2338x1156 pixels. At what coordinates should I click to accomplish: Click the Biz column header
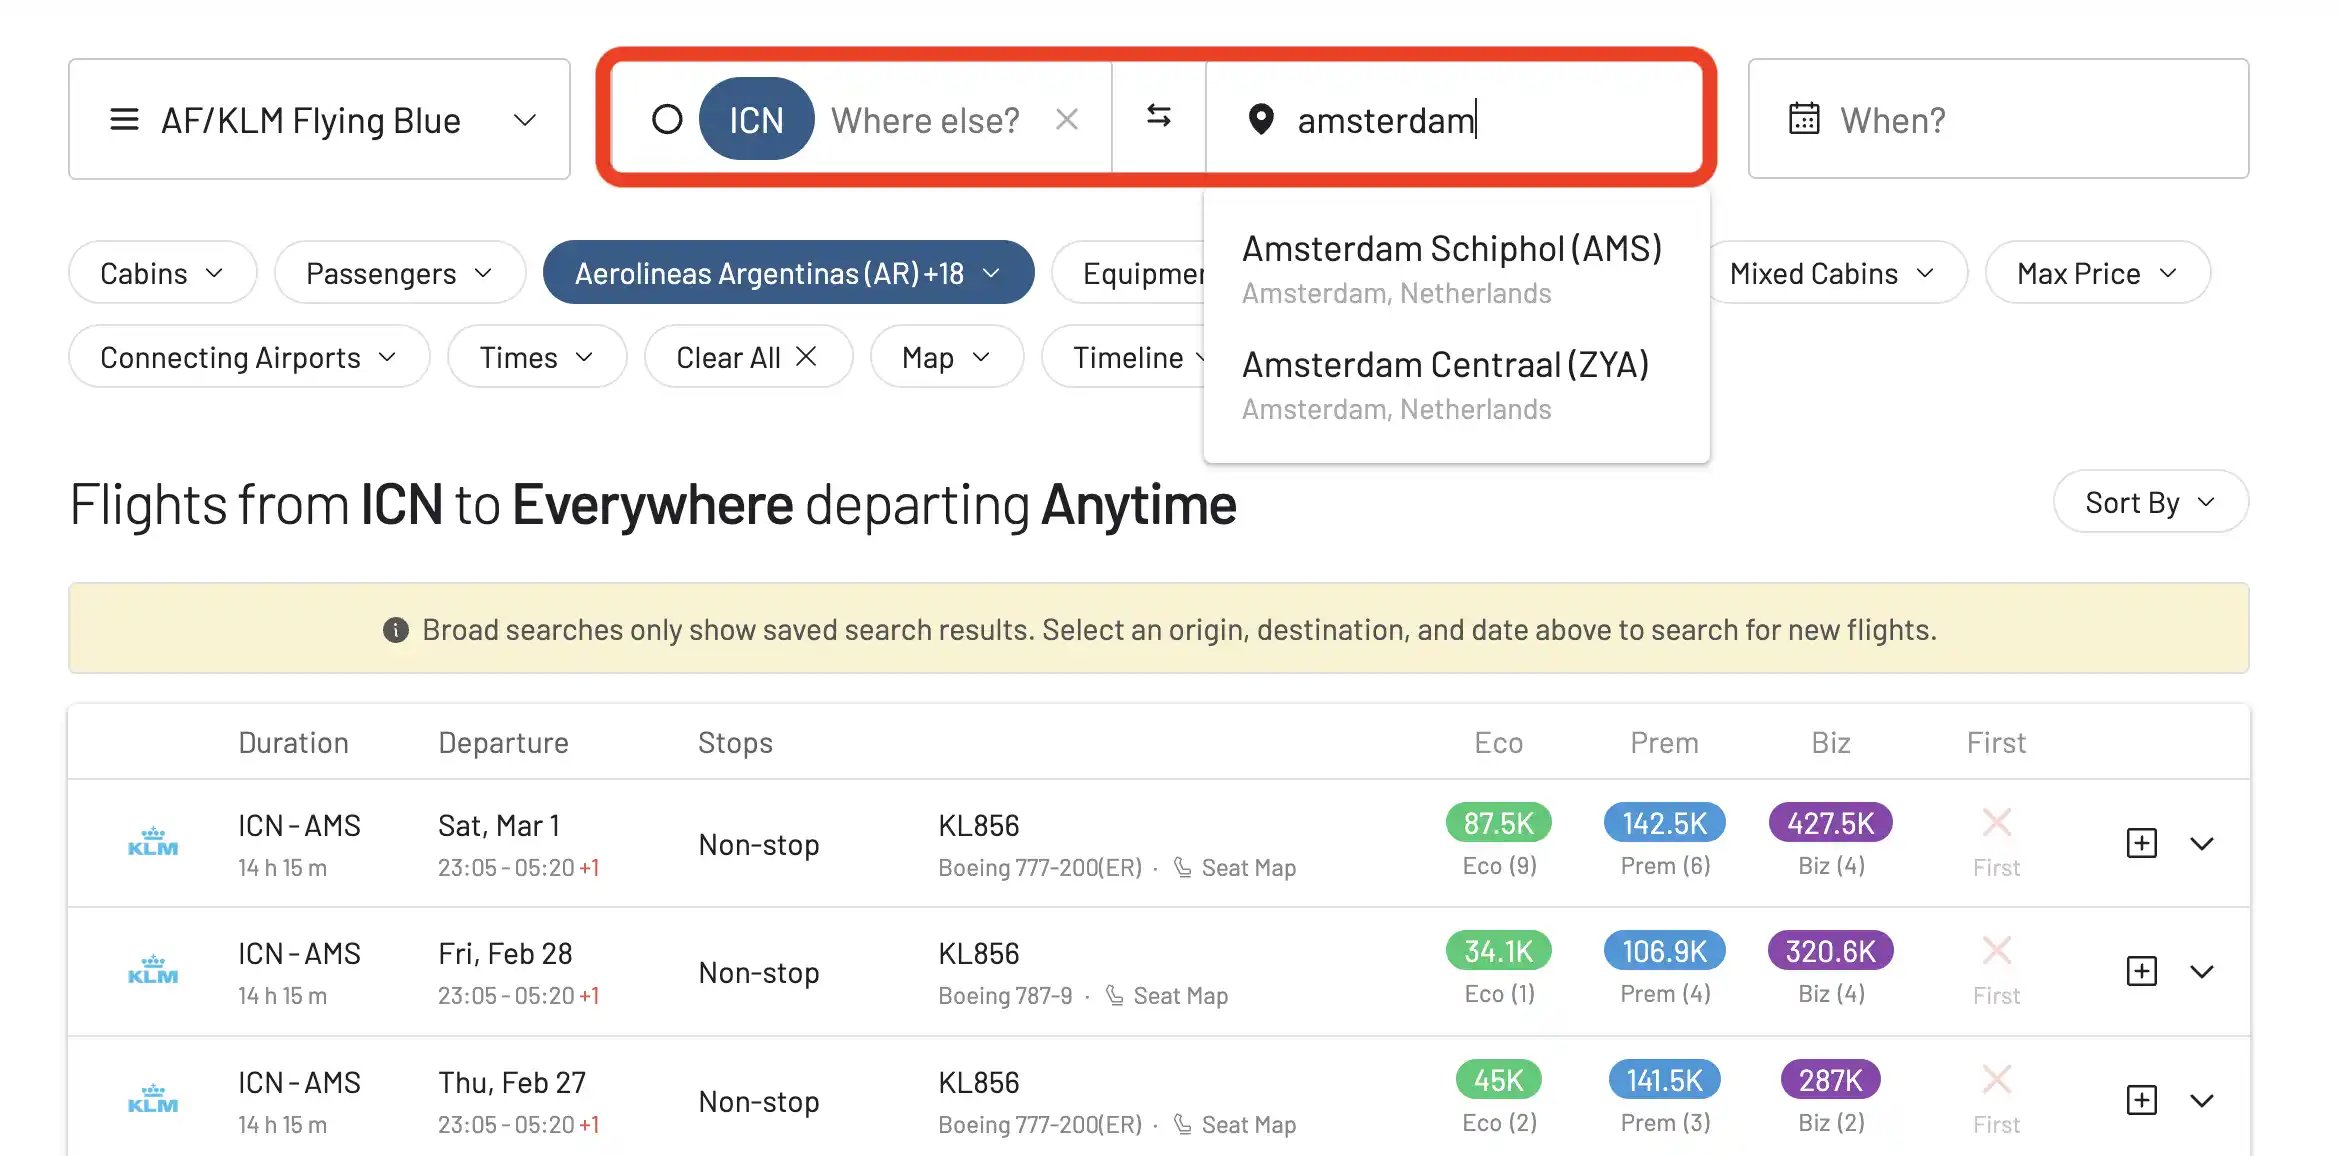pyautogui.click(x=1830, y=742)
